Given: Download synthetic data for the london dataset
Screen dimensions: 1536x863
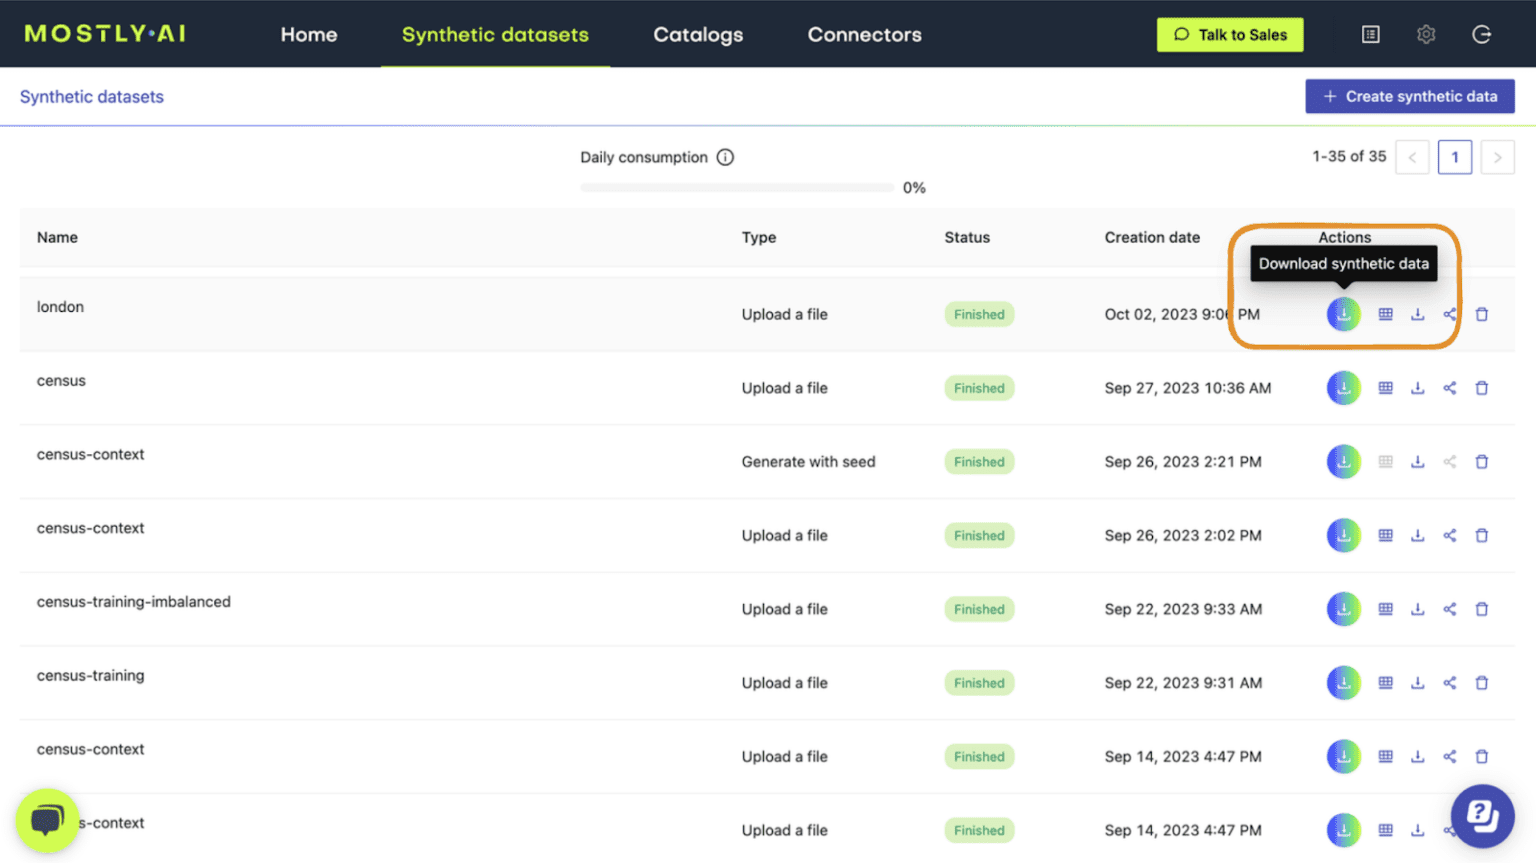Looking at the screenshot, I should [1343, 314].
